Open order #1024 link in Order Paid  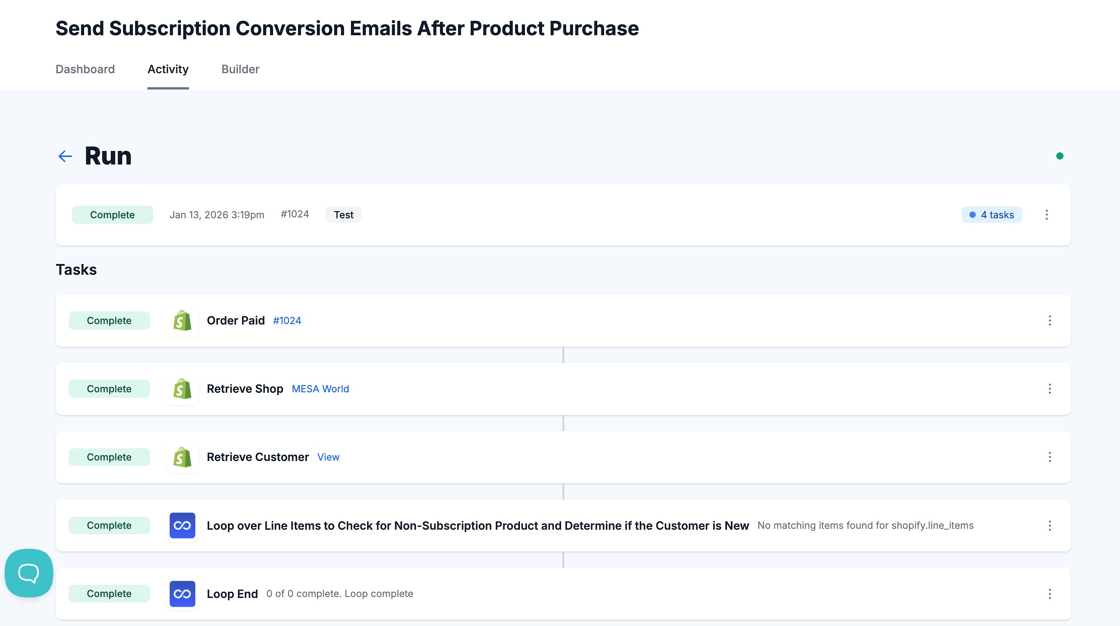click(287, 321)
